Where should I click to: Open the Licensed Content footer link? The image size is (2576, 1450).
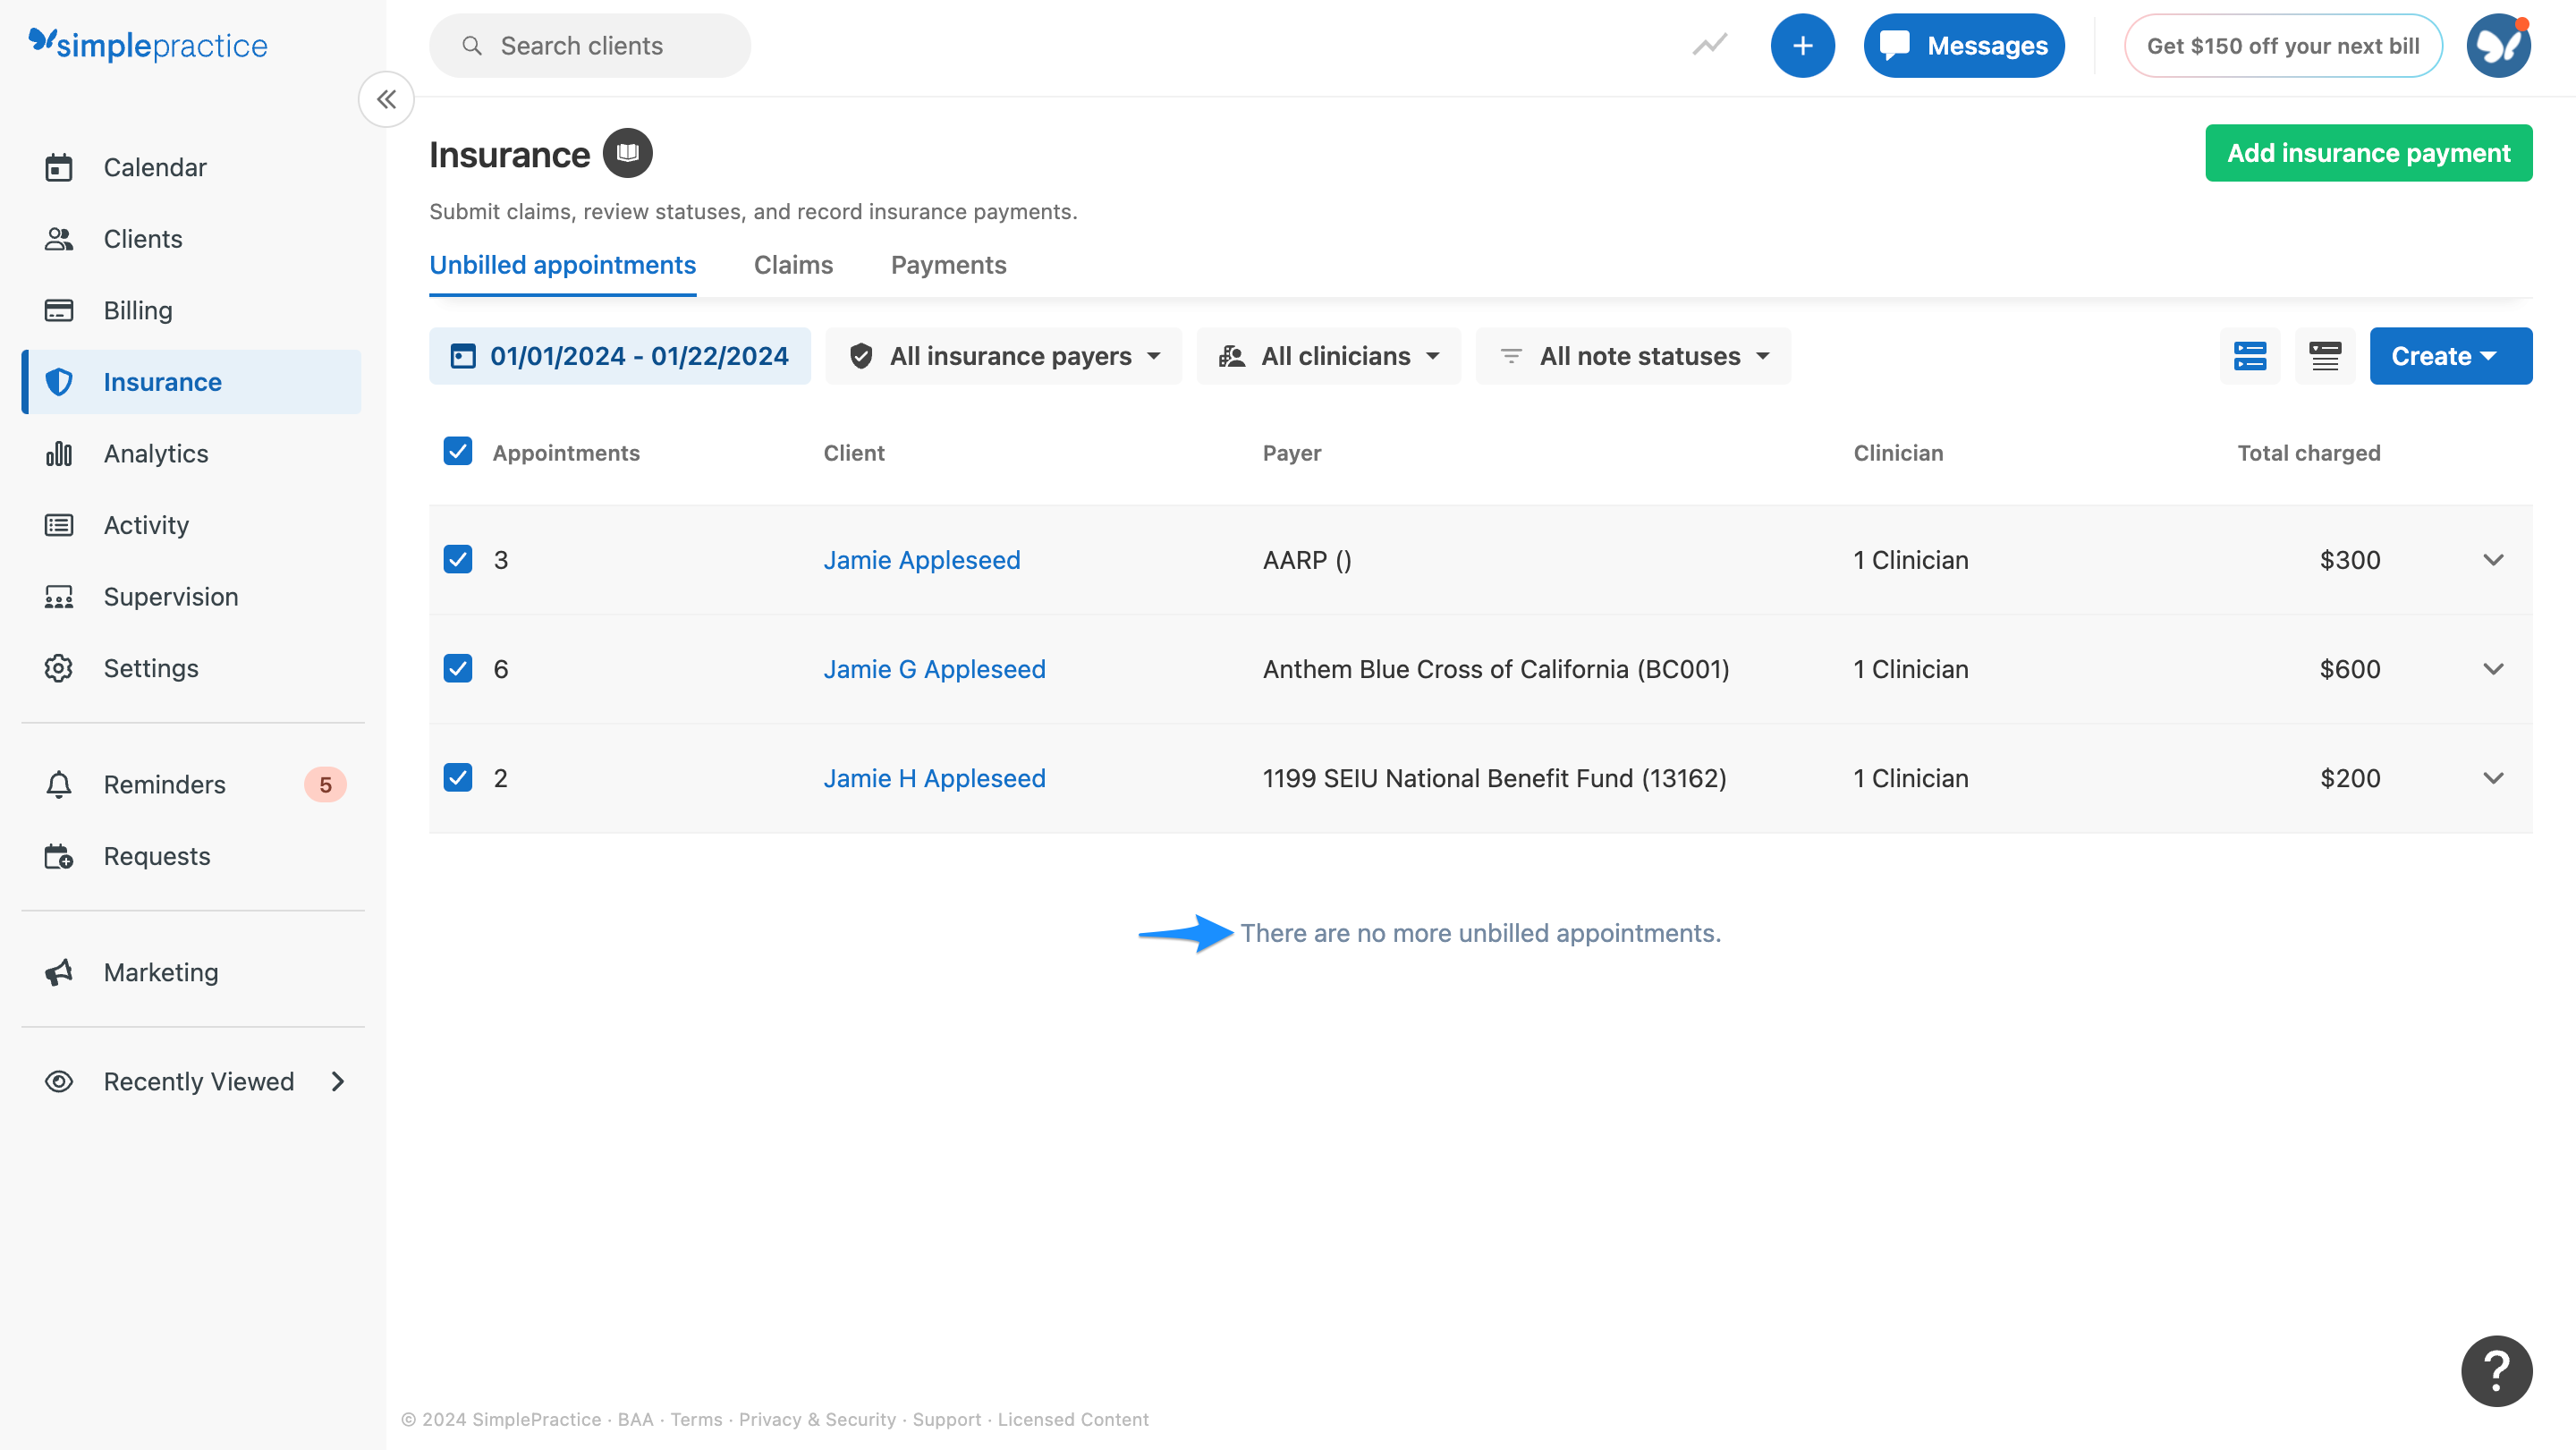[x=1073, y=1419]
